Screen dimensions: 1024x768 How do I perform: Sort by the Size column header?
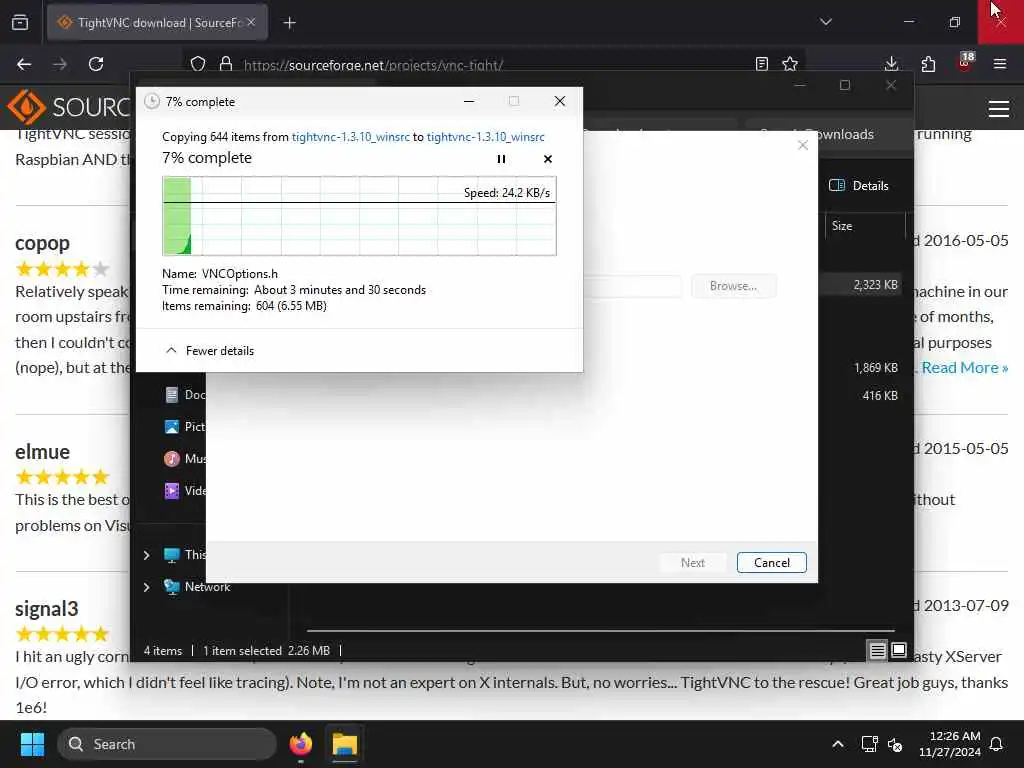point(864,226)
